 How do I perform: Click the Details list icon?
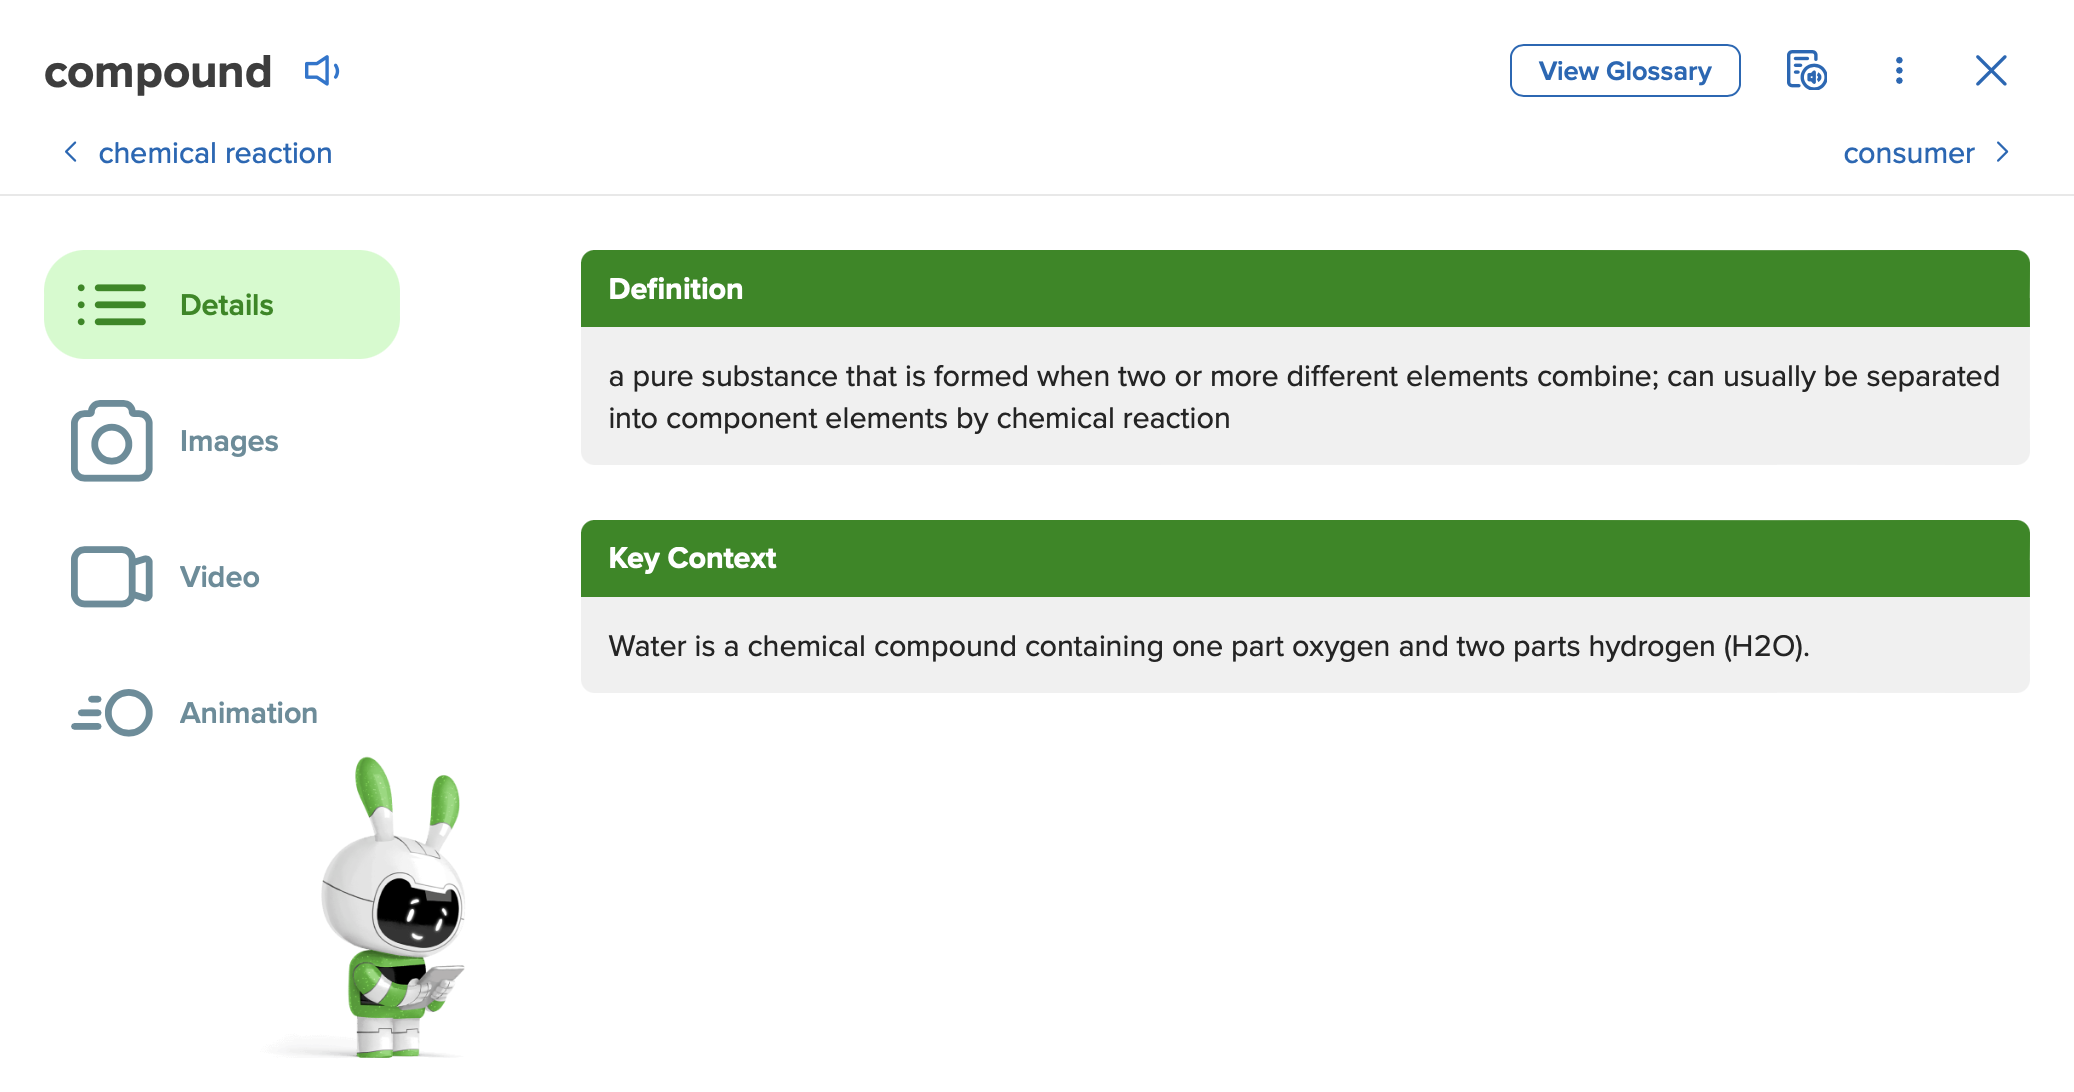112,305
